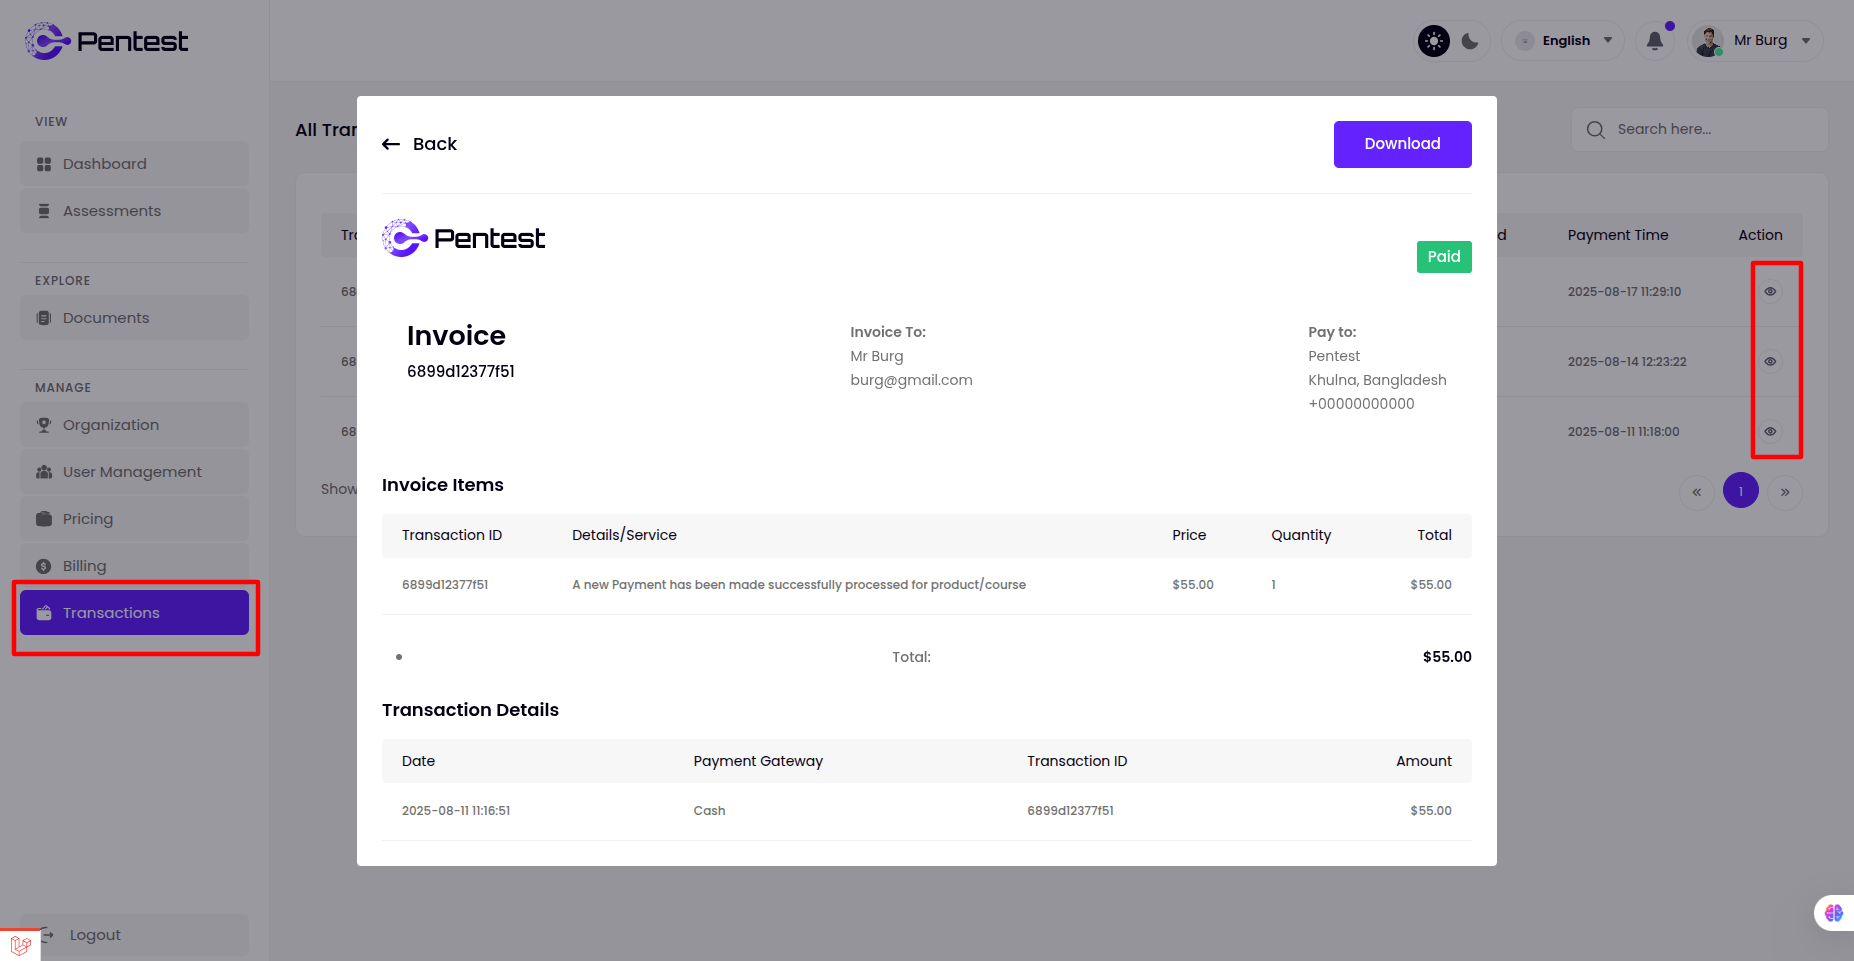Click the notification bell icon
The height and width of the screenshot is (961, 1854).
(x=1655, y=41)
